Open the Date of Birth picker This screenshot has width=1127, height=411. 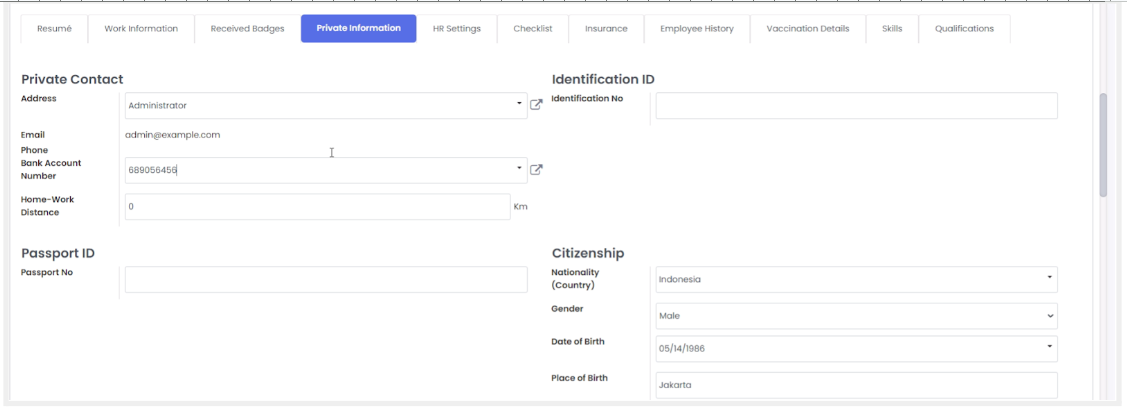[855, 349]
